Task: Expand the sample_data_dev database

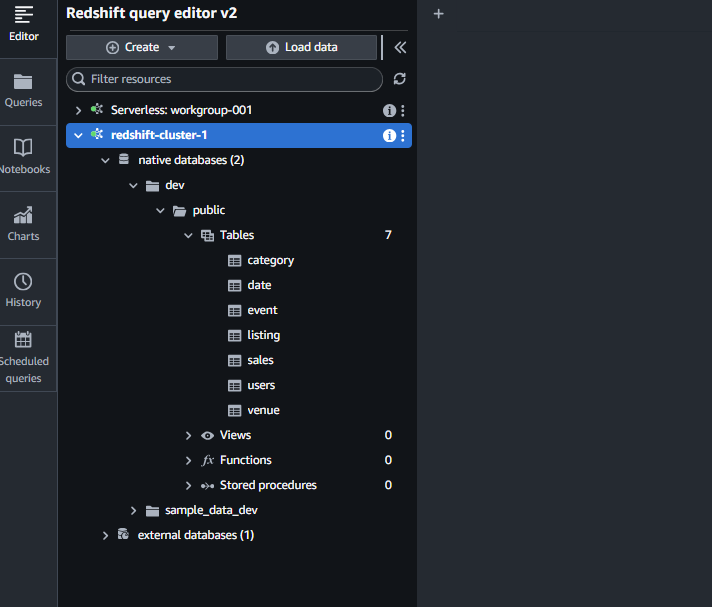Action: [x=133, y=510]
